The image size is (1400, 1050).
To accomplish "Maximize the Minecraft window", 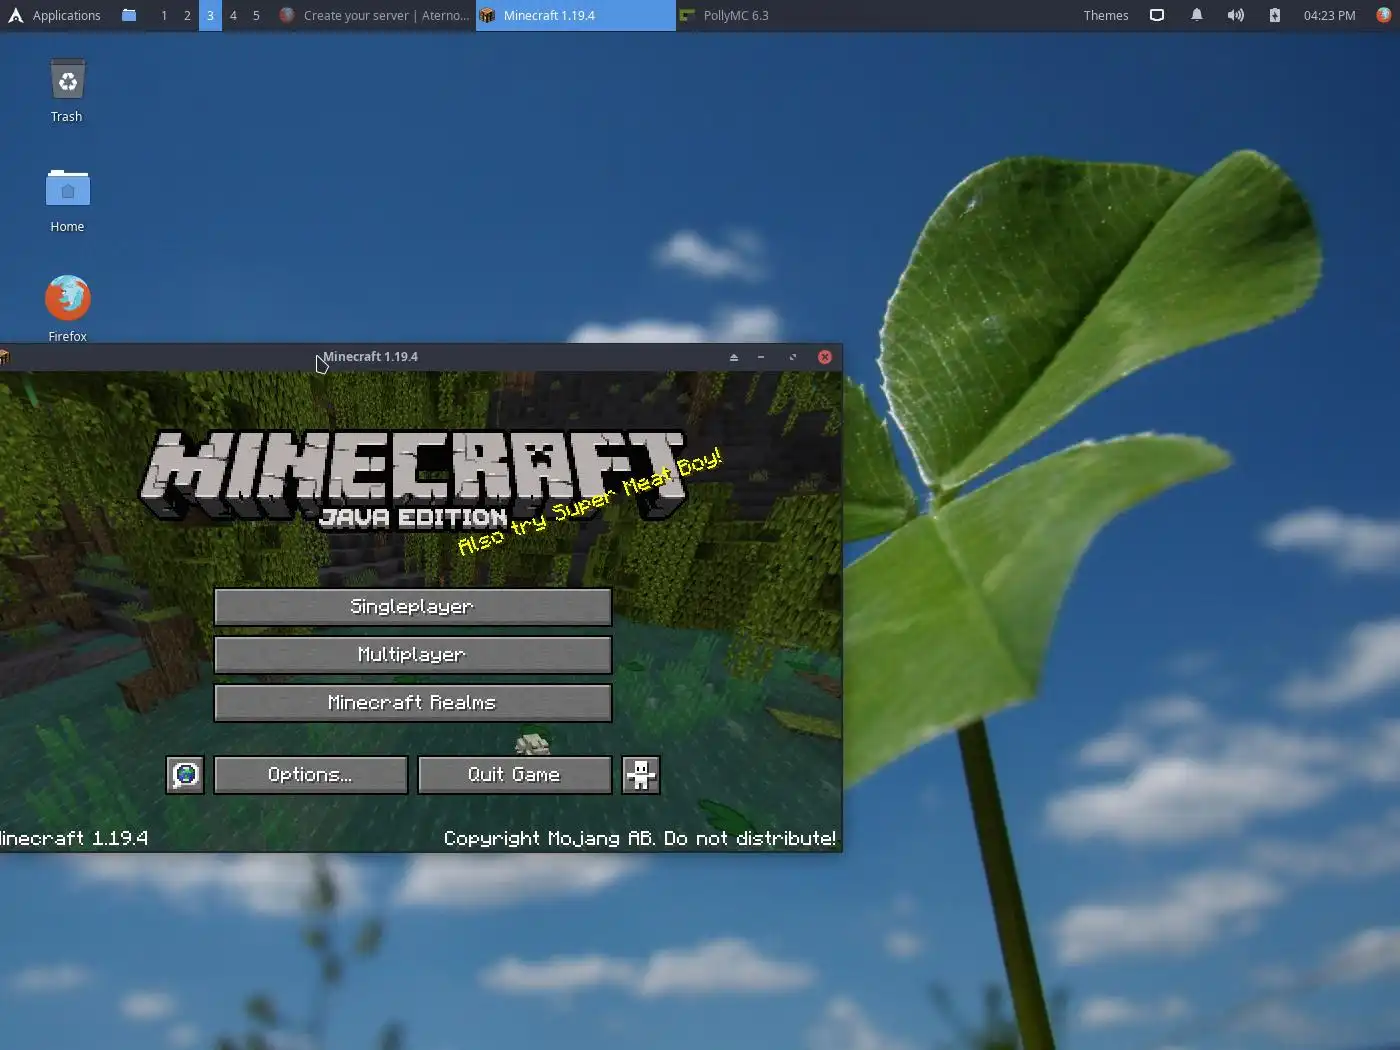I will (793, 357).
